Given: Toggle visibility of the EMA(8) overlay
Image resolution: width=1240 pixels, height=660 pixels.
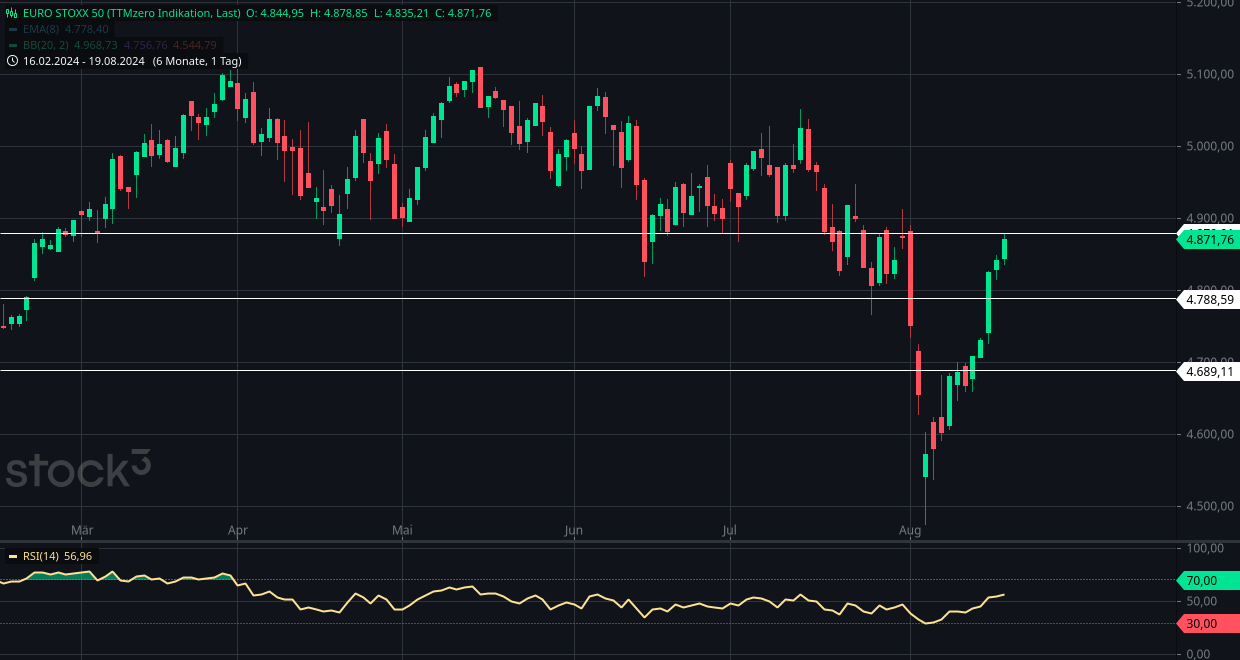Looking at the screenshot, I should [40, 30].
